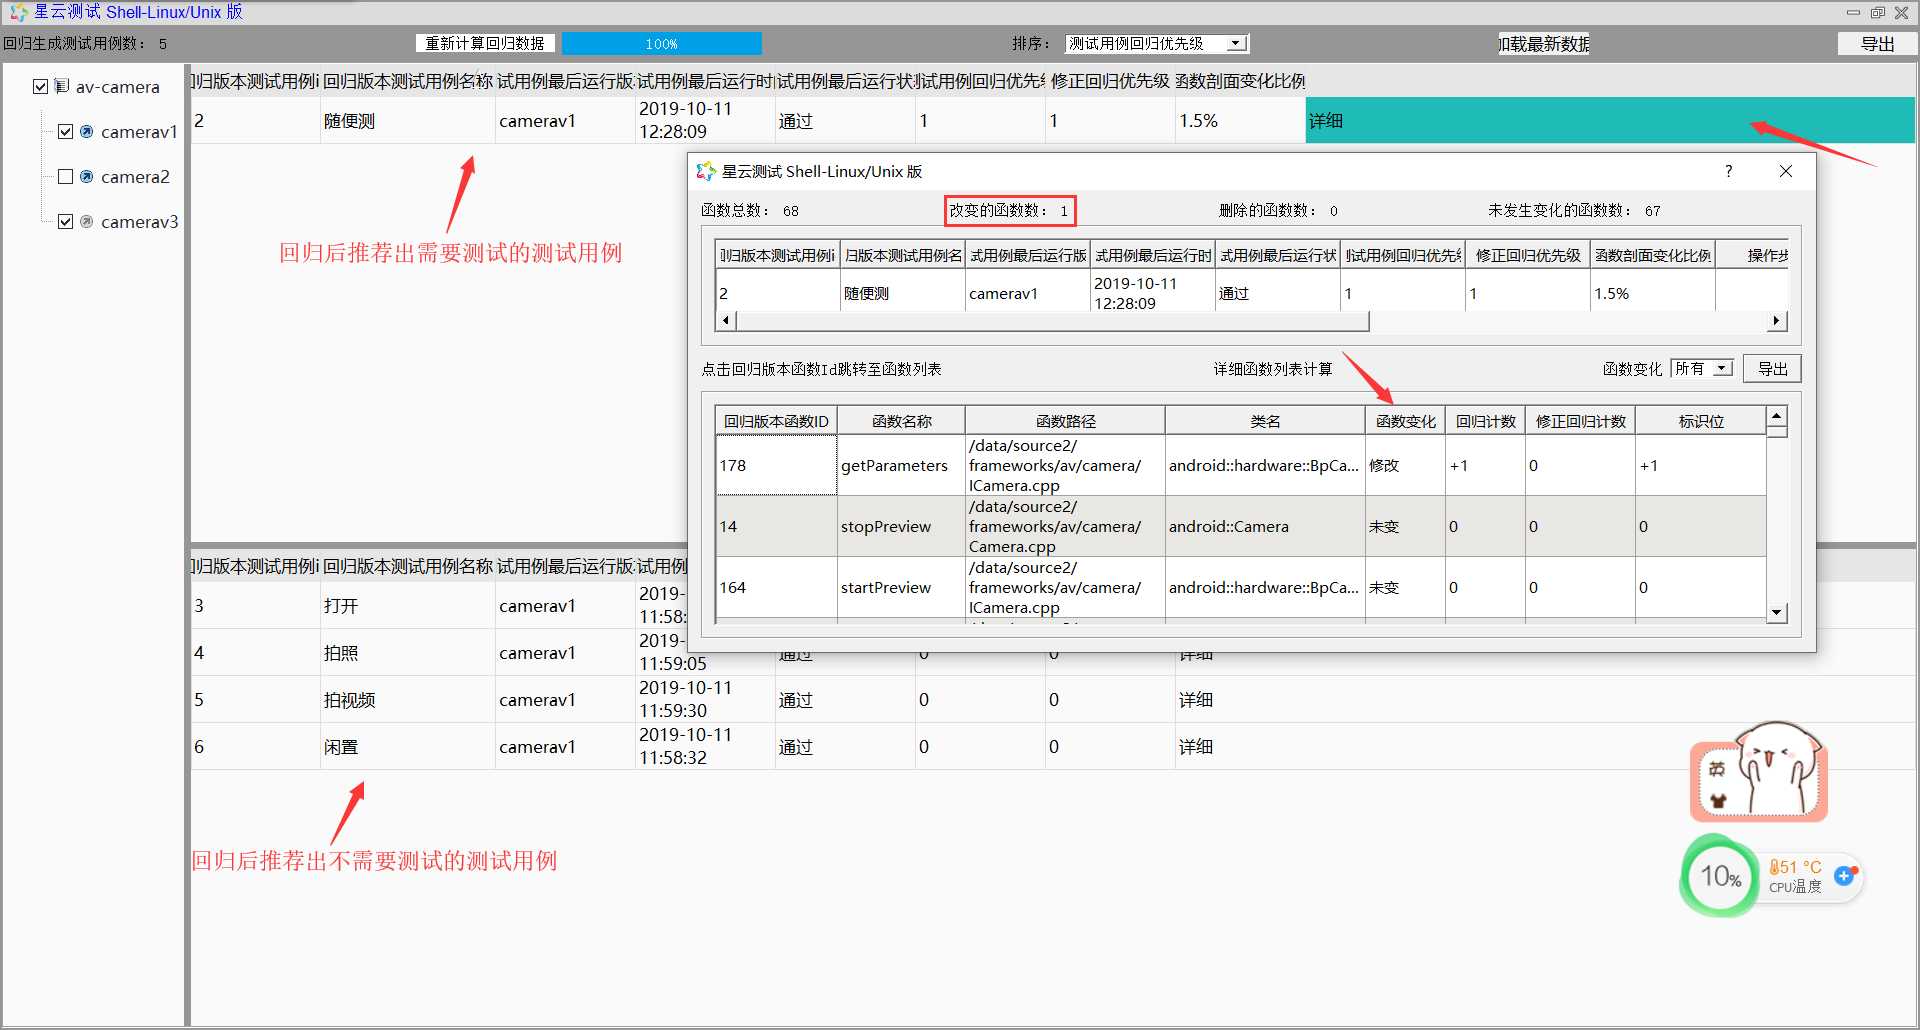
Task: Click the function path column header
Action: pos(1065,421)
